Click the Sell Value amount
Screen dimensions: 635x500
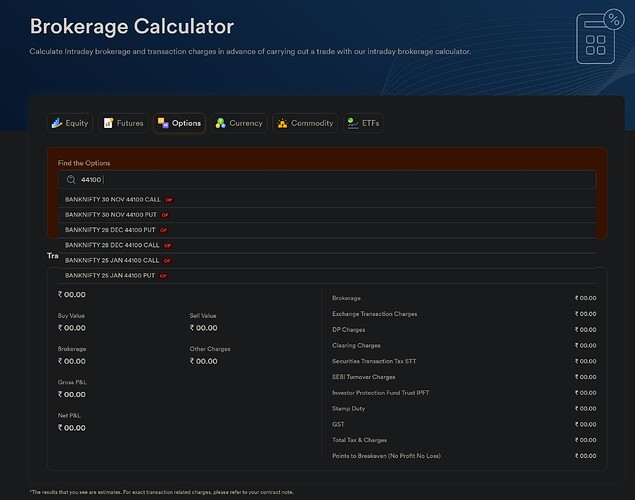203,328
